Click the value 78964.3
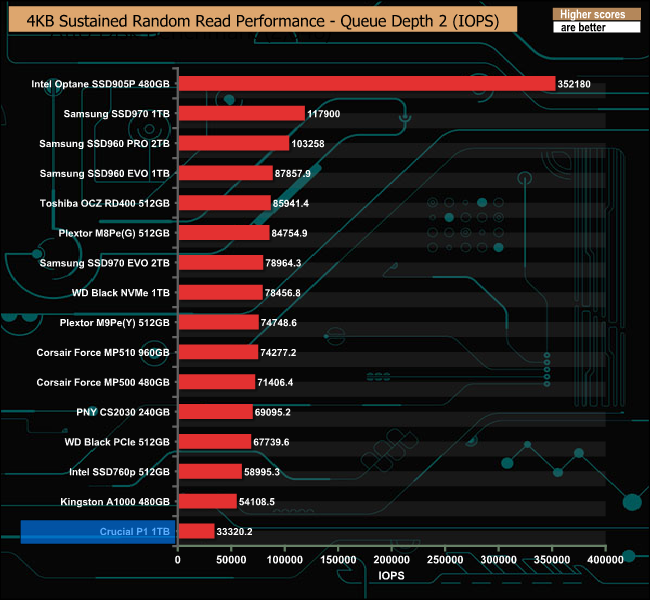This screenshot has width=650, height=600. [283, 263]
